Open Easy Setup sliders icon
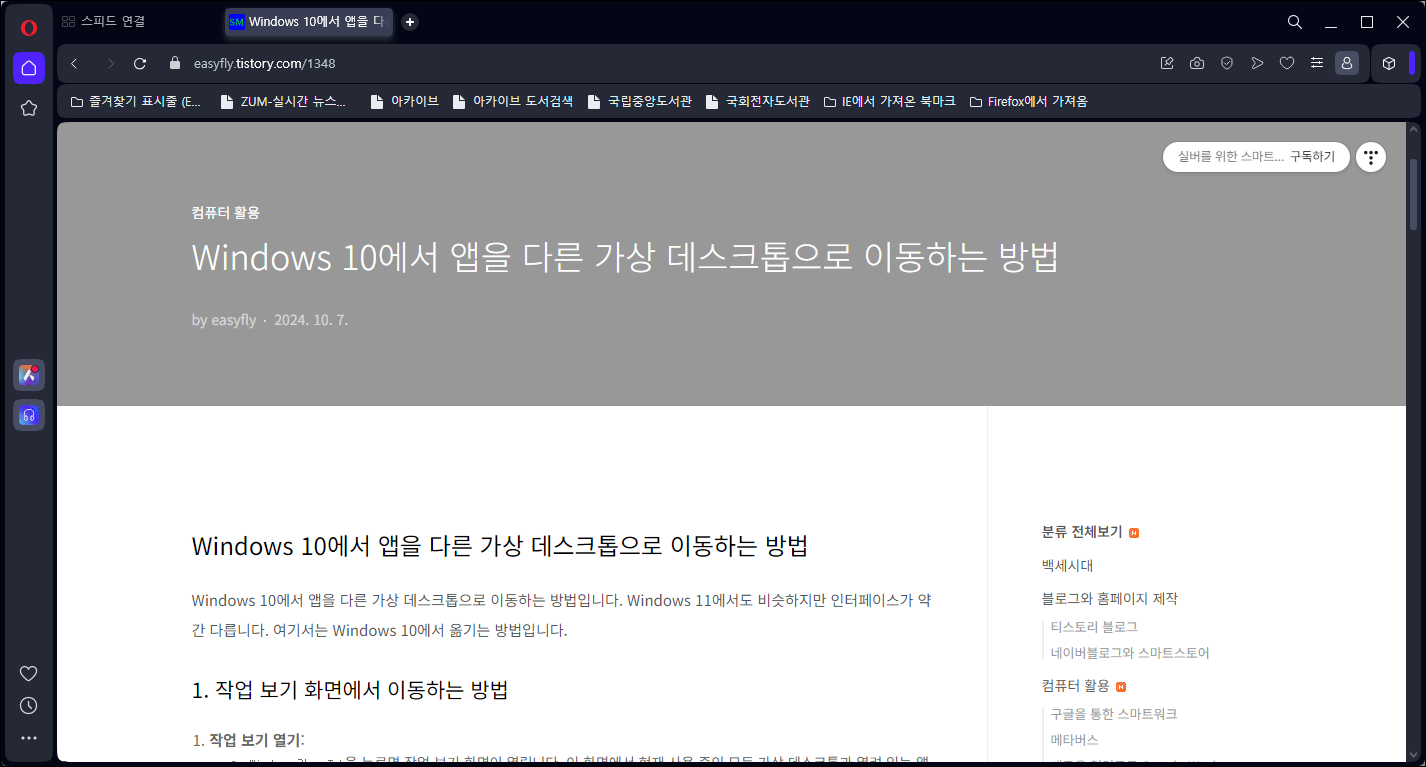The image size is (1426, 767). (1317, 63)
